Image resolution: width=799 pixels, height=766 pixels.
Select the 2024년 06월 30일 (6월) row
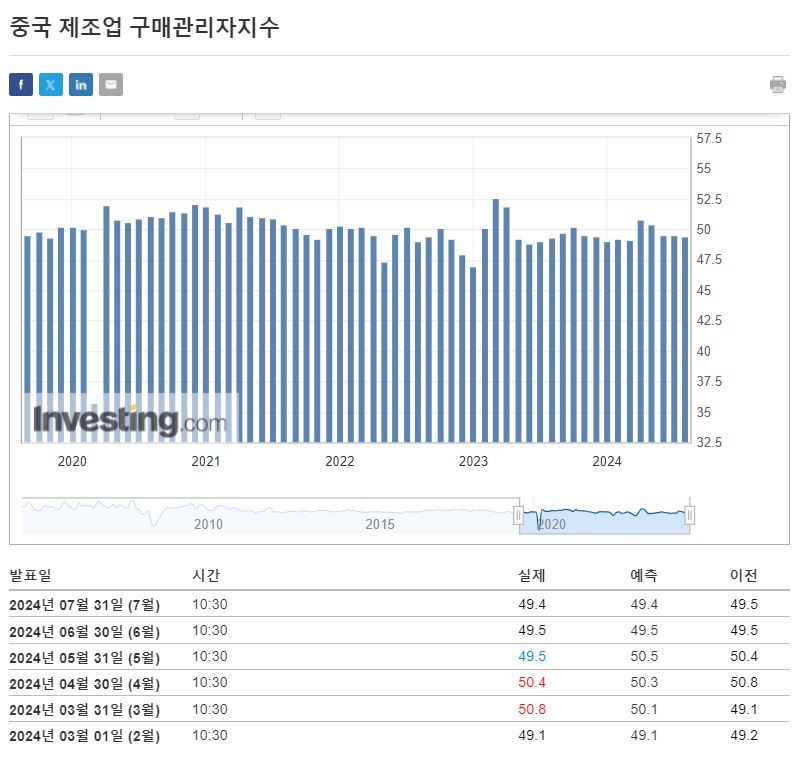click(85, 631)
